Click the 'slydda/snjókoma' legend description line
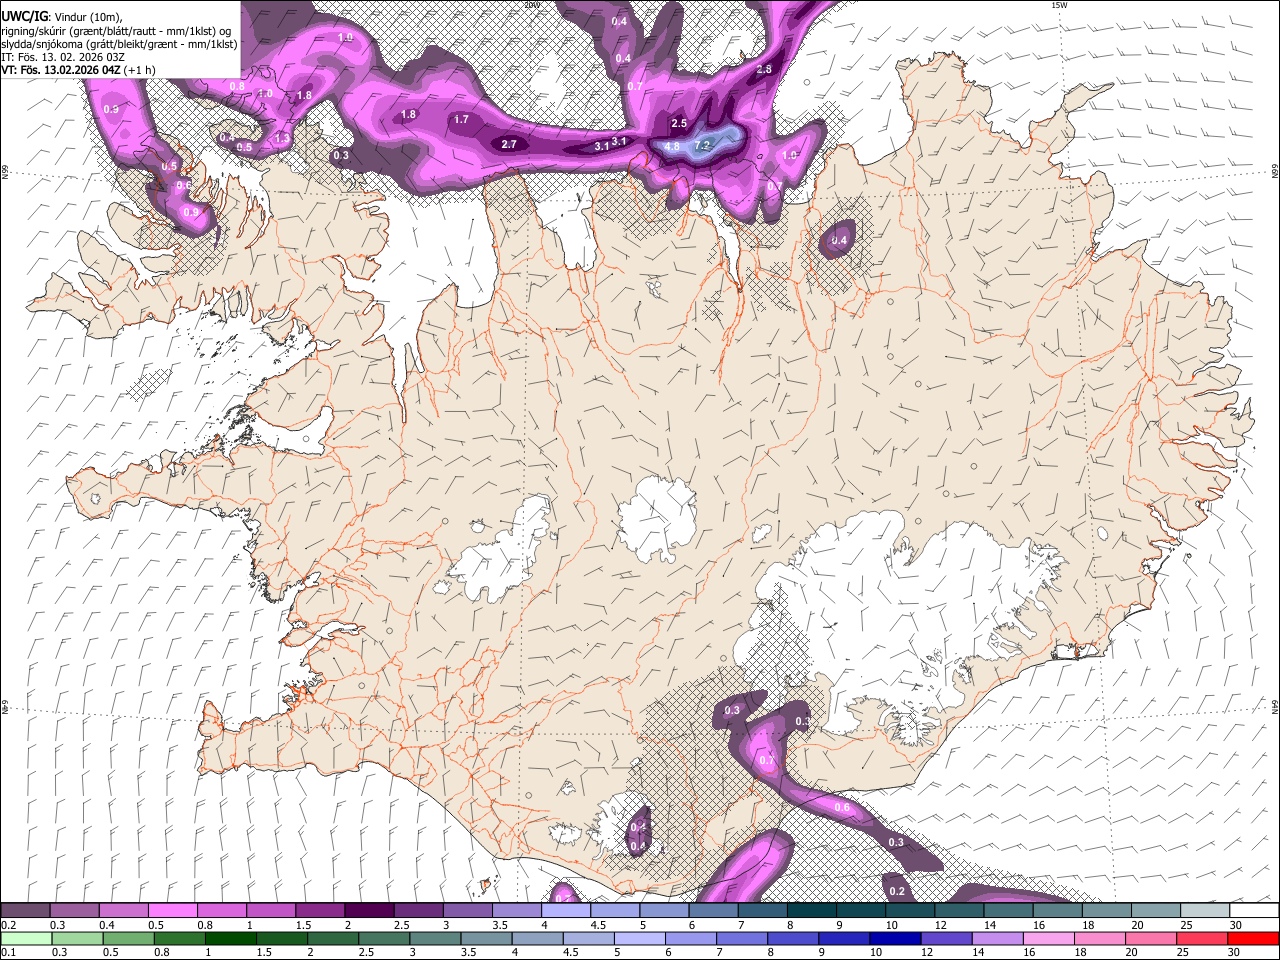Image resolution: width=1280 pixels, height=960 pixels. click(120, 44)
